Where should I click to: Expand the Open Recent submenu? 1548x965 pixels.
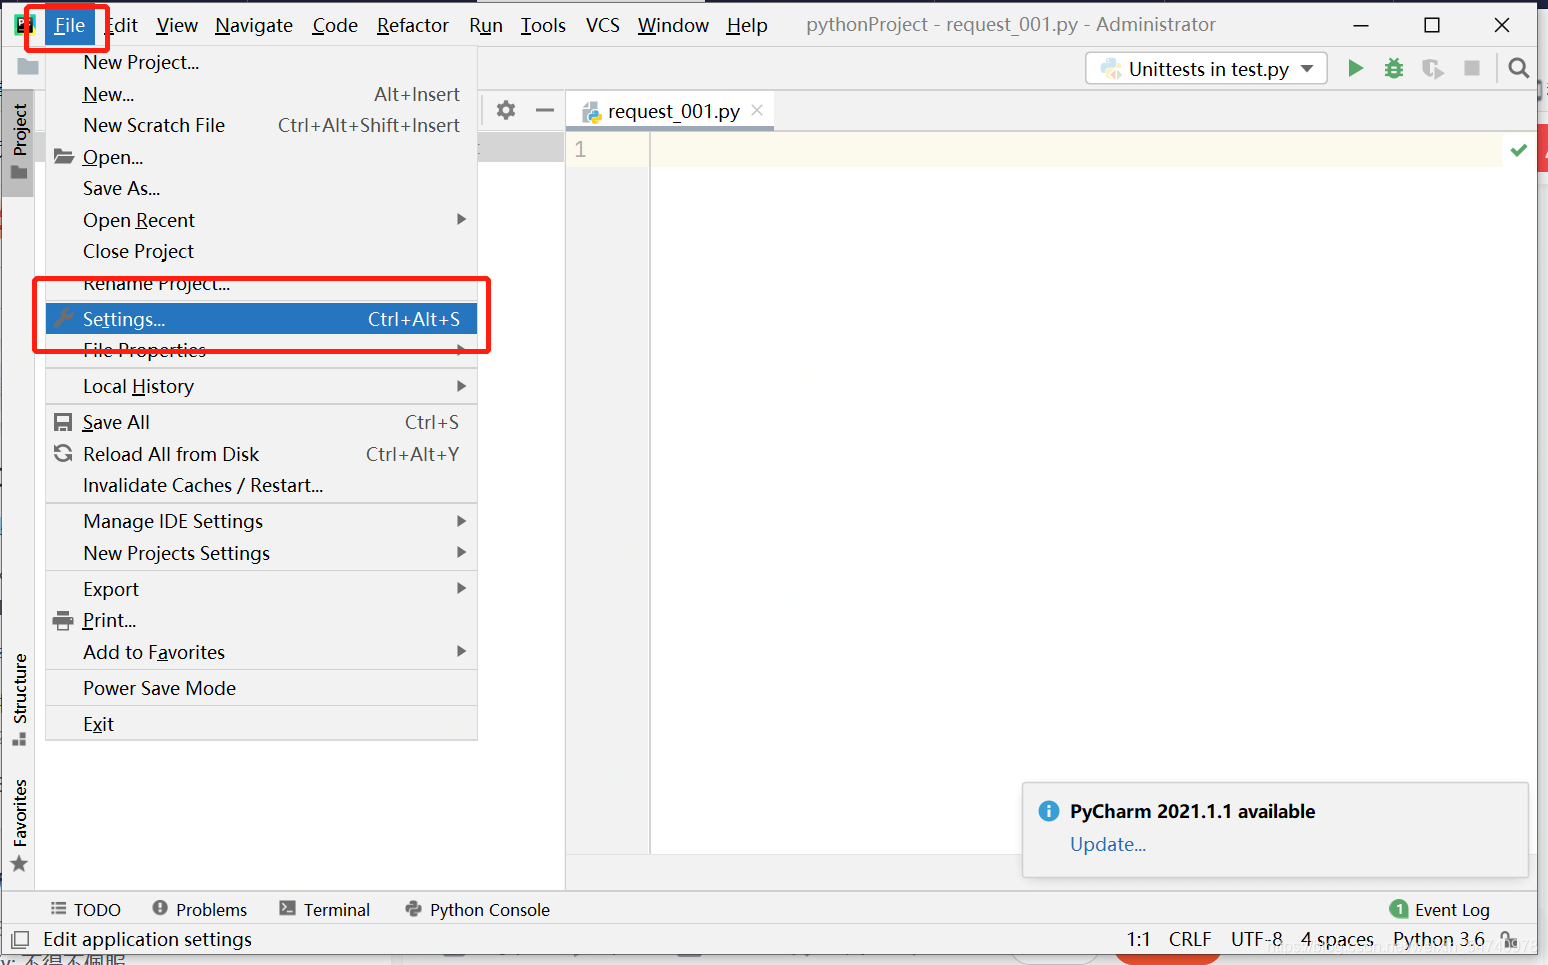[x=261, y=220]
